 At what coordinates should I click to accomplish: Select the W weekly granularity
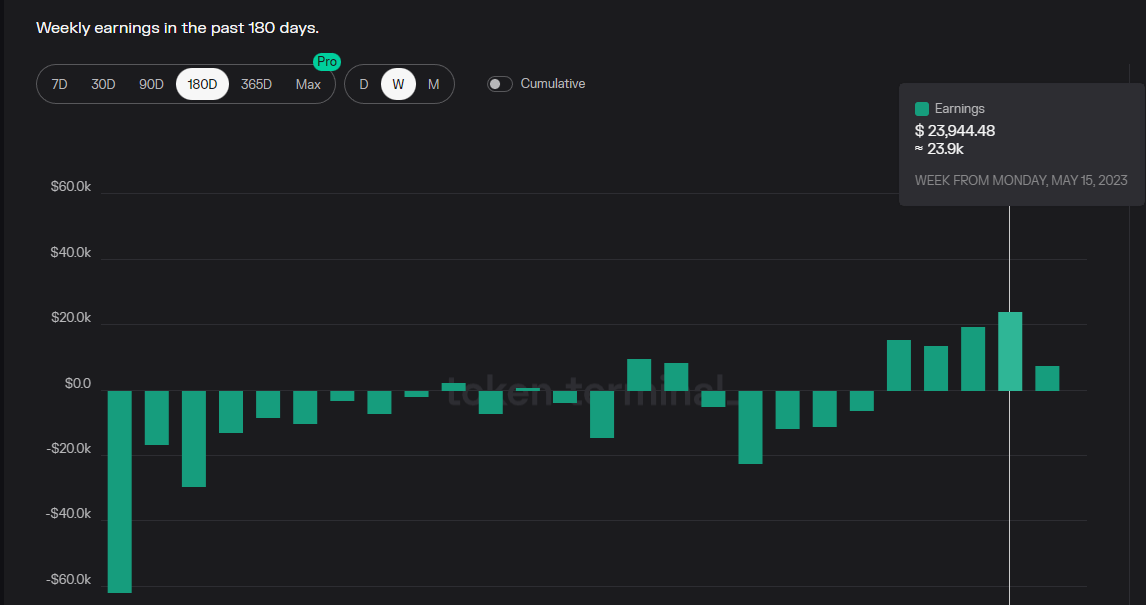point(398,84)
